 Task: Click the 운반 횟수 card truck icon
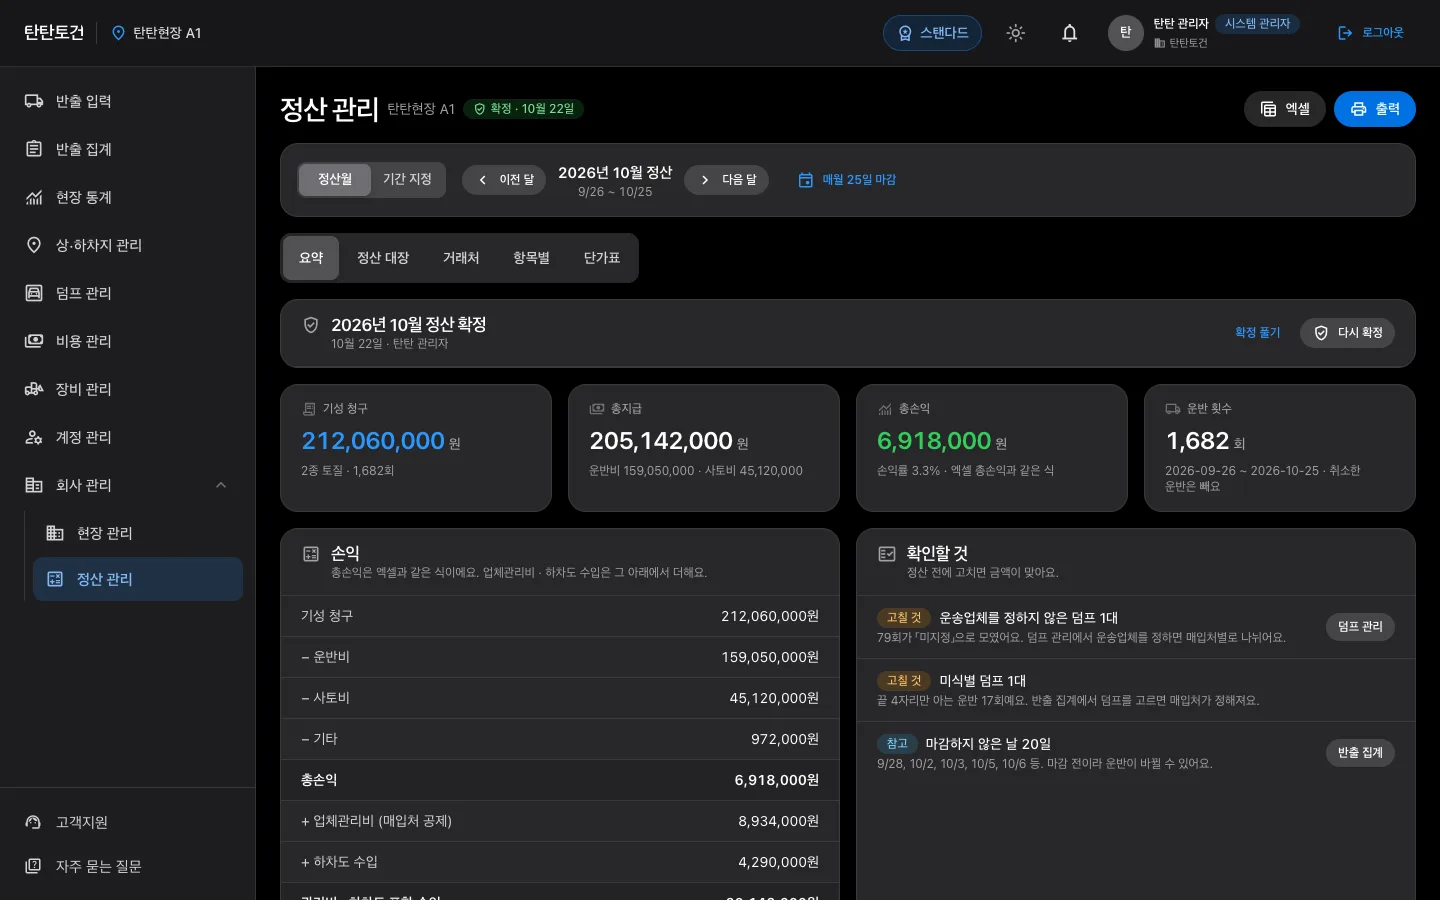point(1173,409)
